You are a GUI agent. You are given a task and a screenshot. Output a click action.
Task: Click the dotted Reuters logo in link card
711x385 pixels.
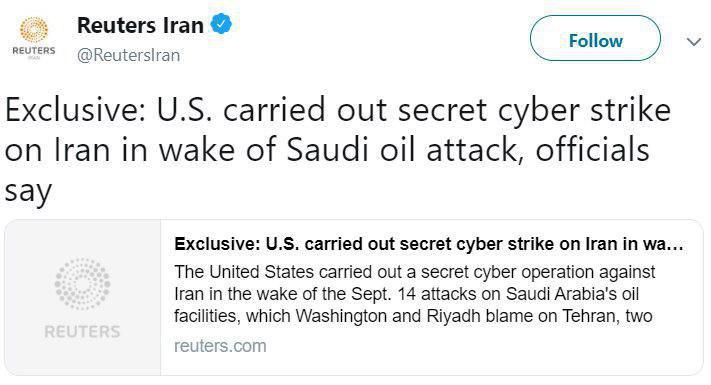[x=83, y=284]
